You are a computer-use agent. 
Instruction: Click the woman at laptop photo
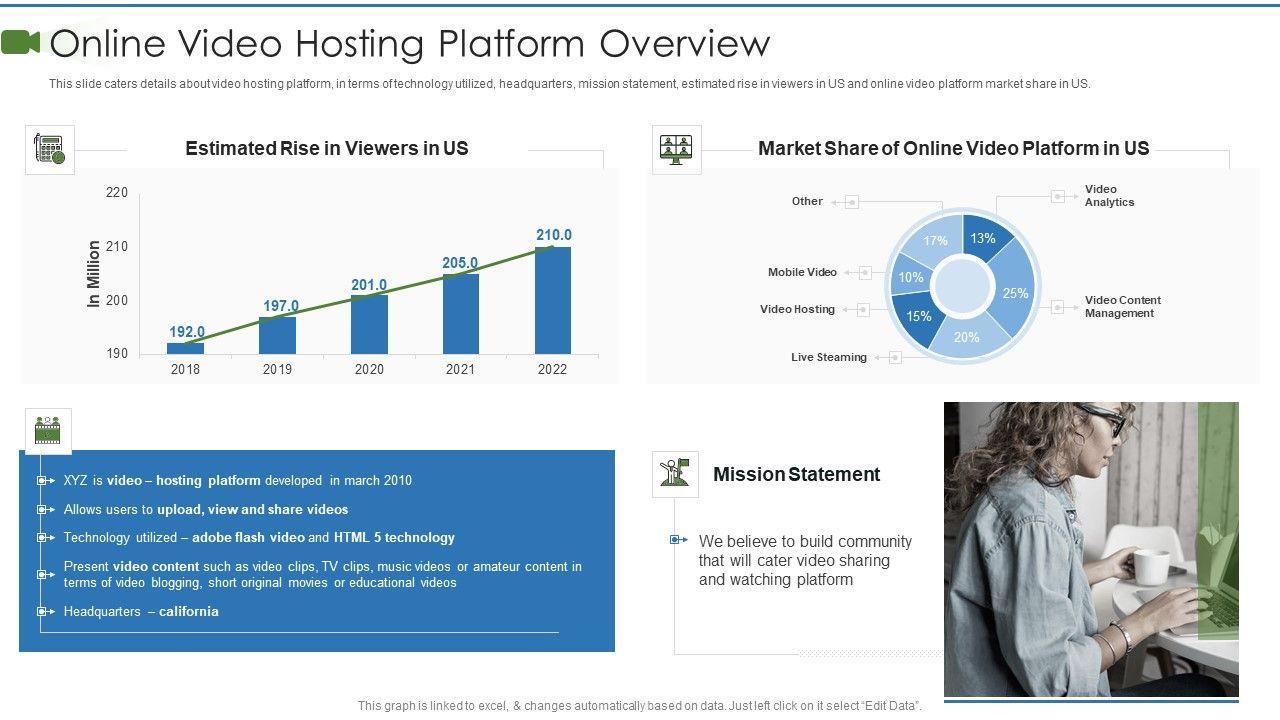coord(1090,548)
